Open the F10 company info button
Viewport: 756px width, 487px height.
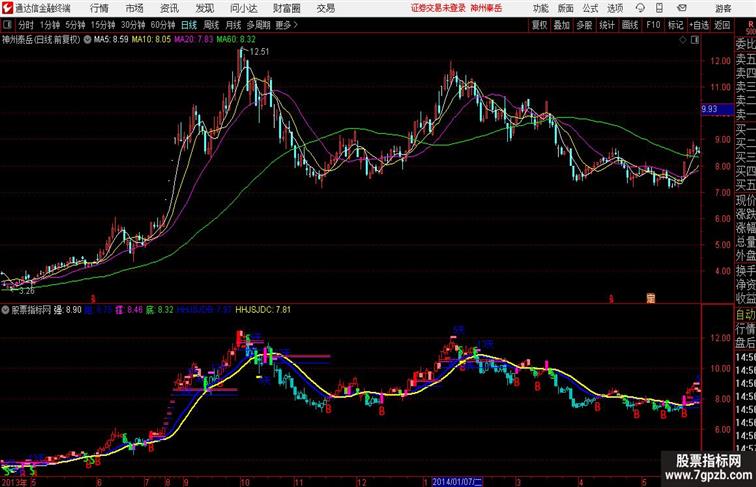[x=653, y=25]
